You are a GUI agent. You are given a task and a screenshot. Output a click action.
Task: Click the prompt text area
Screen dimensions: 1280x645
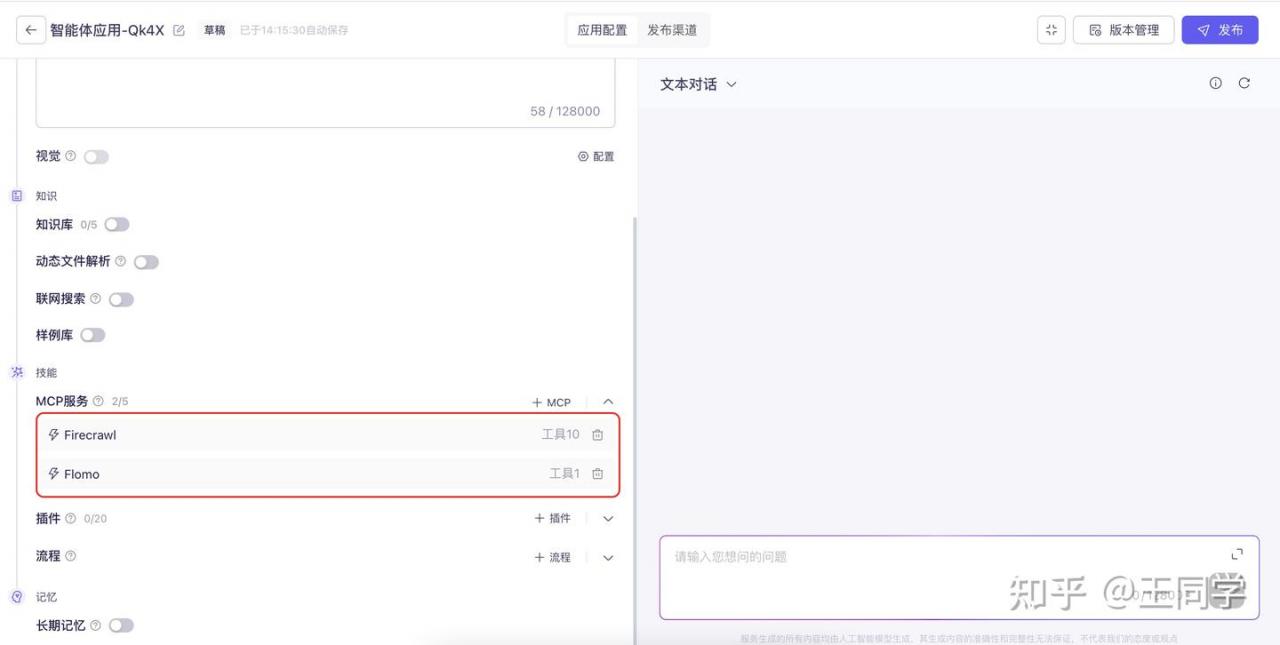click(325, 93)
